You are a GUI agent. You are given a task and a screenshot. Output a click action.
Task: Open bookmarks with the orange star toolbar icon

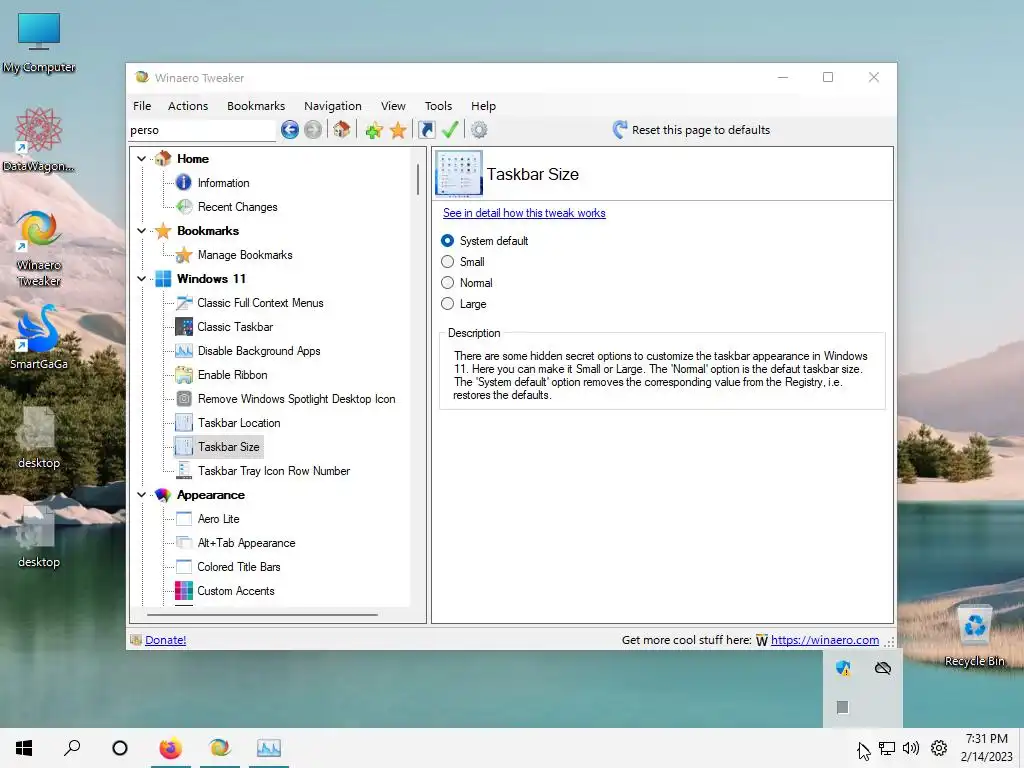point(398,130)
